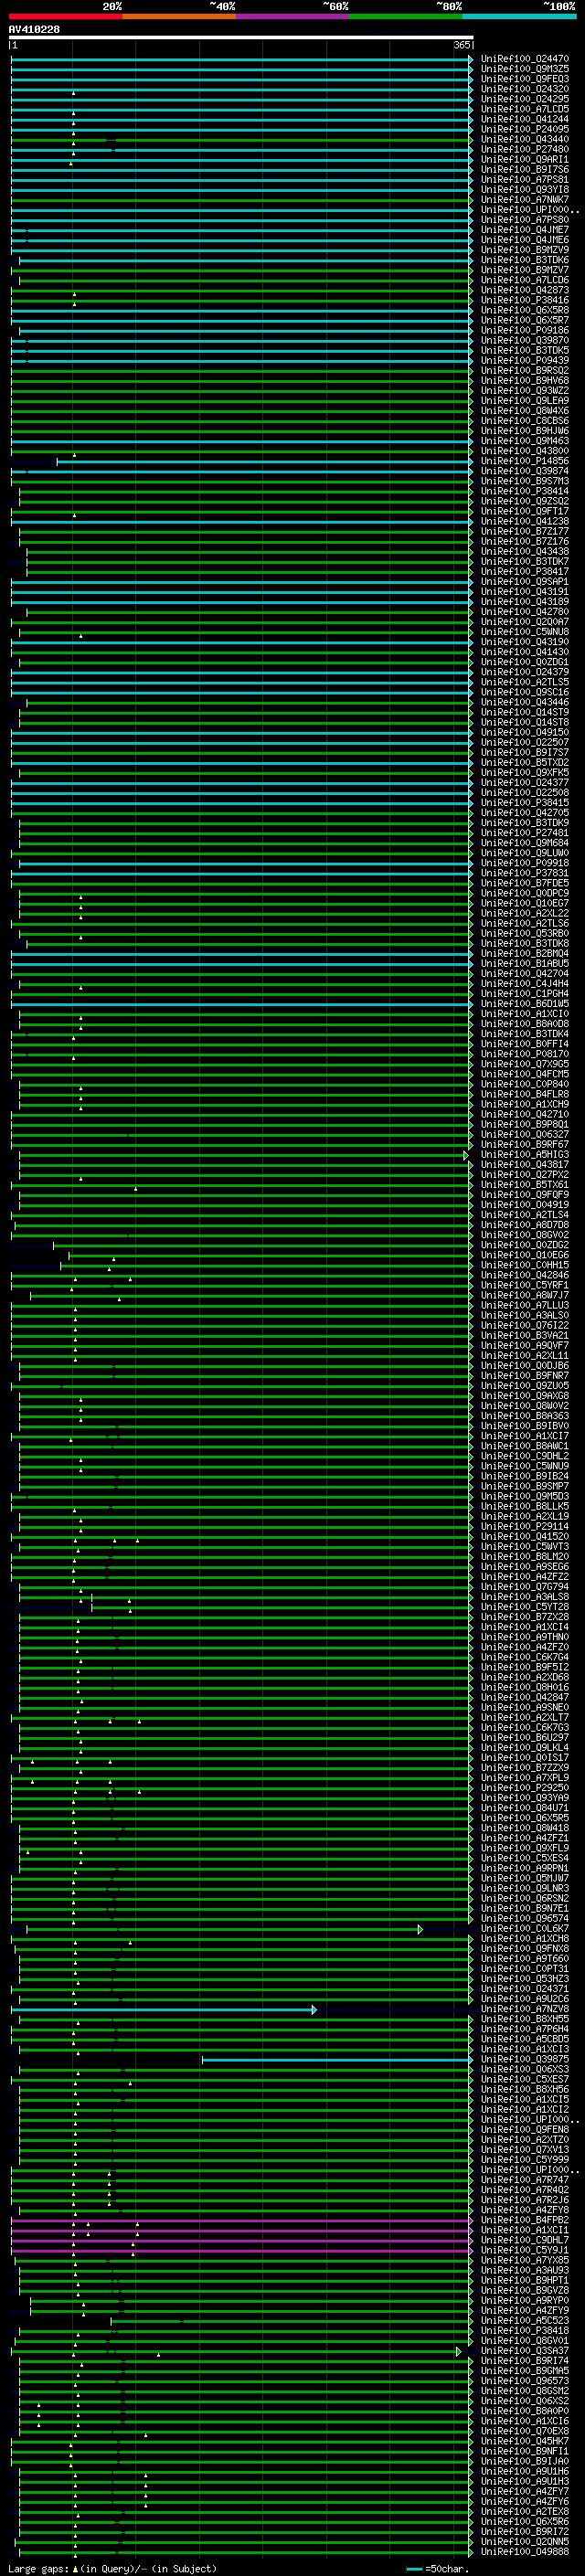
Task: Select the UniRef100_Q06XS3 label
Action: (x=525, y=2069)
